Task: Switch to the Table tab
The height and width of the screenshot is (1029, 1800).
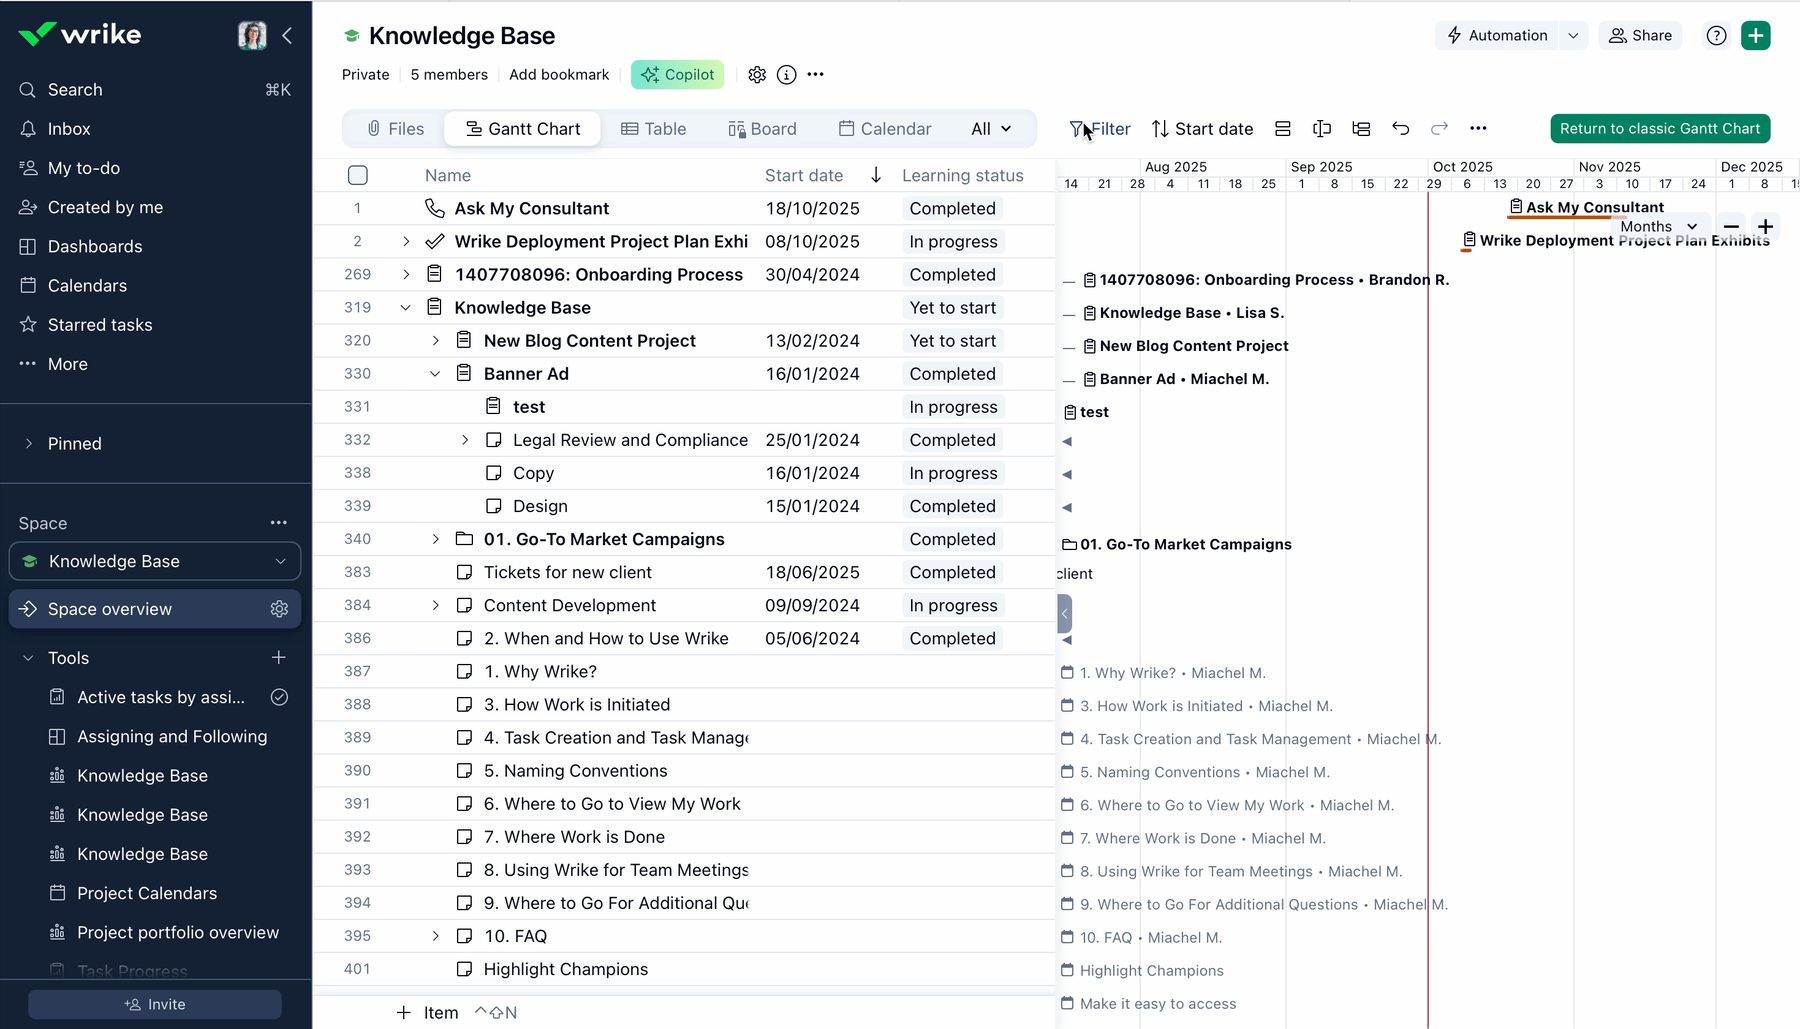Action: (x=654, y=128)
